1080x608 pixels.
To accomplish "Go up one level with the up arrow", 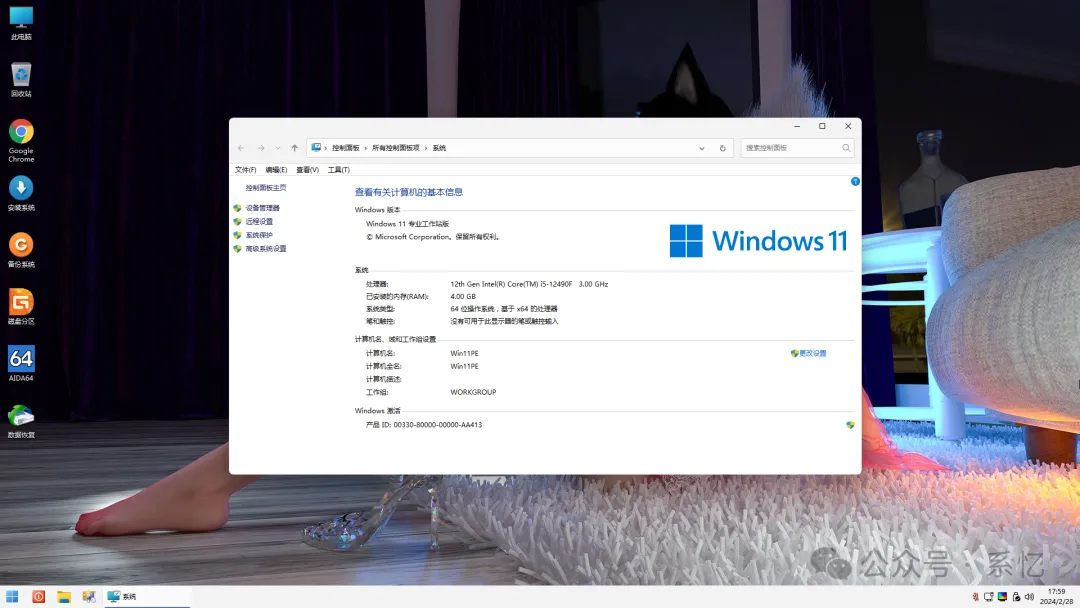I will point(295,148).
